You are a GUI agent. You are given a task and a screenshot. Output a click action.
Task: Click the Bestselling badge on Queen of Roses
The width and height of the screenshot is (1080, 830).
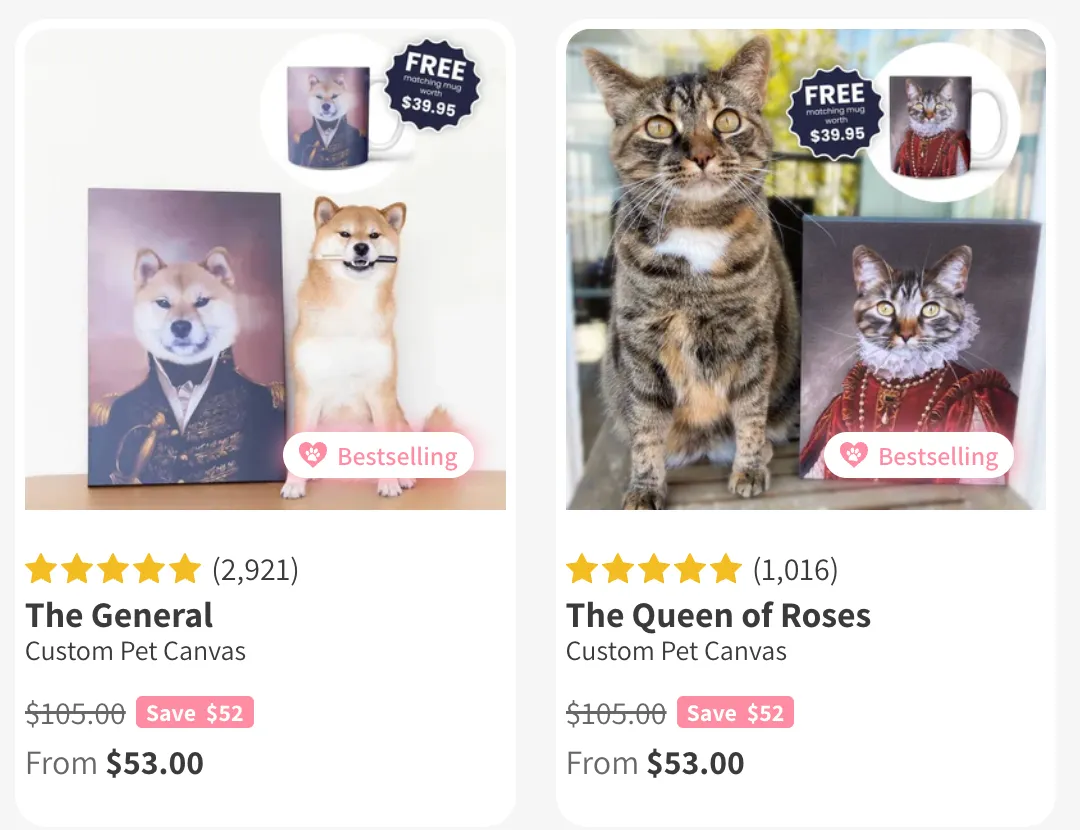[x=920, y=456]
